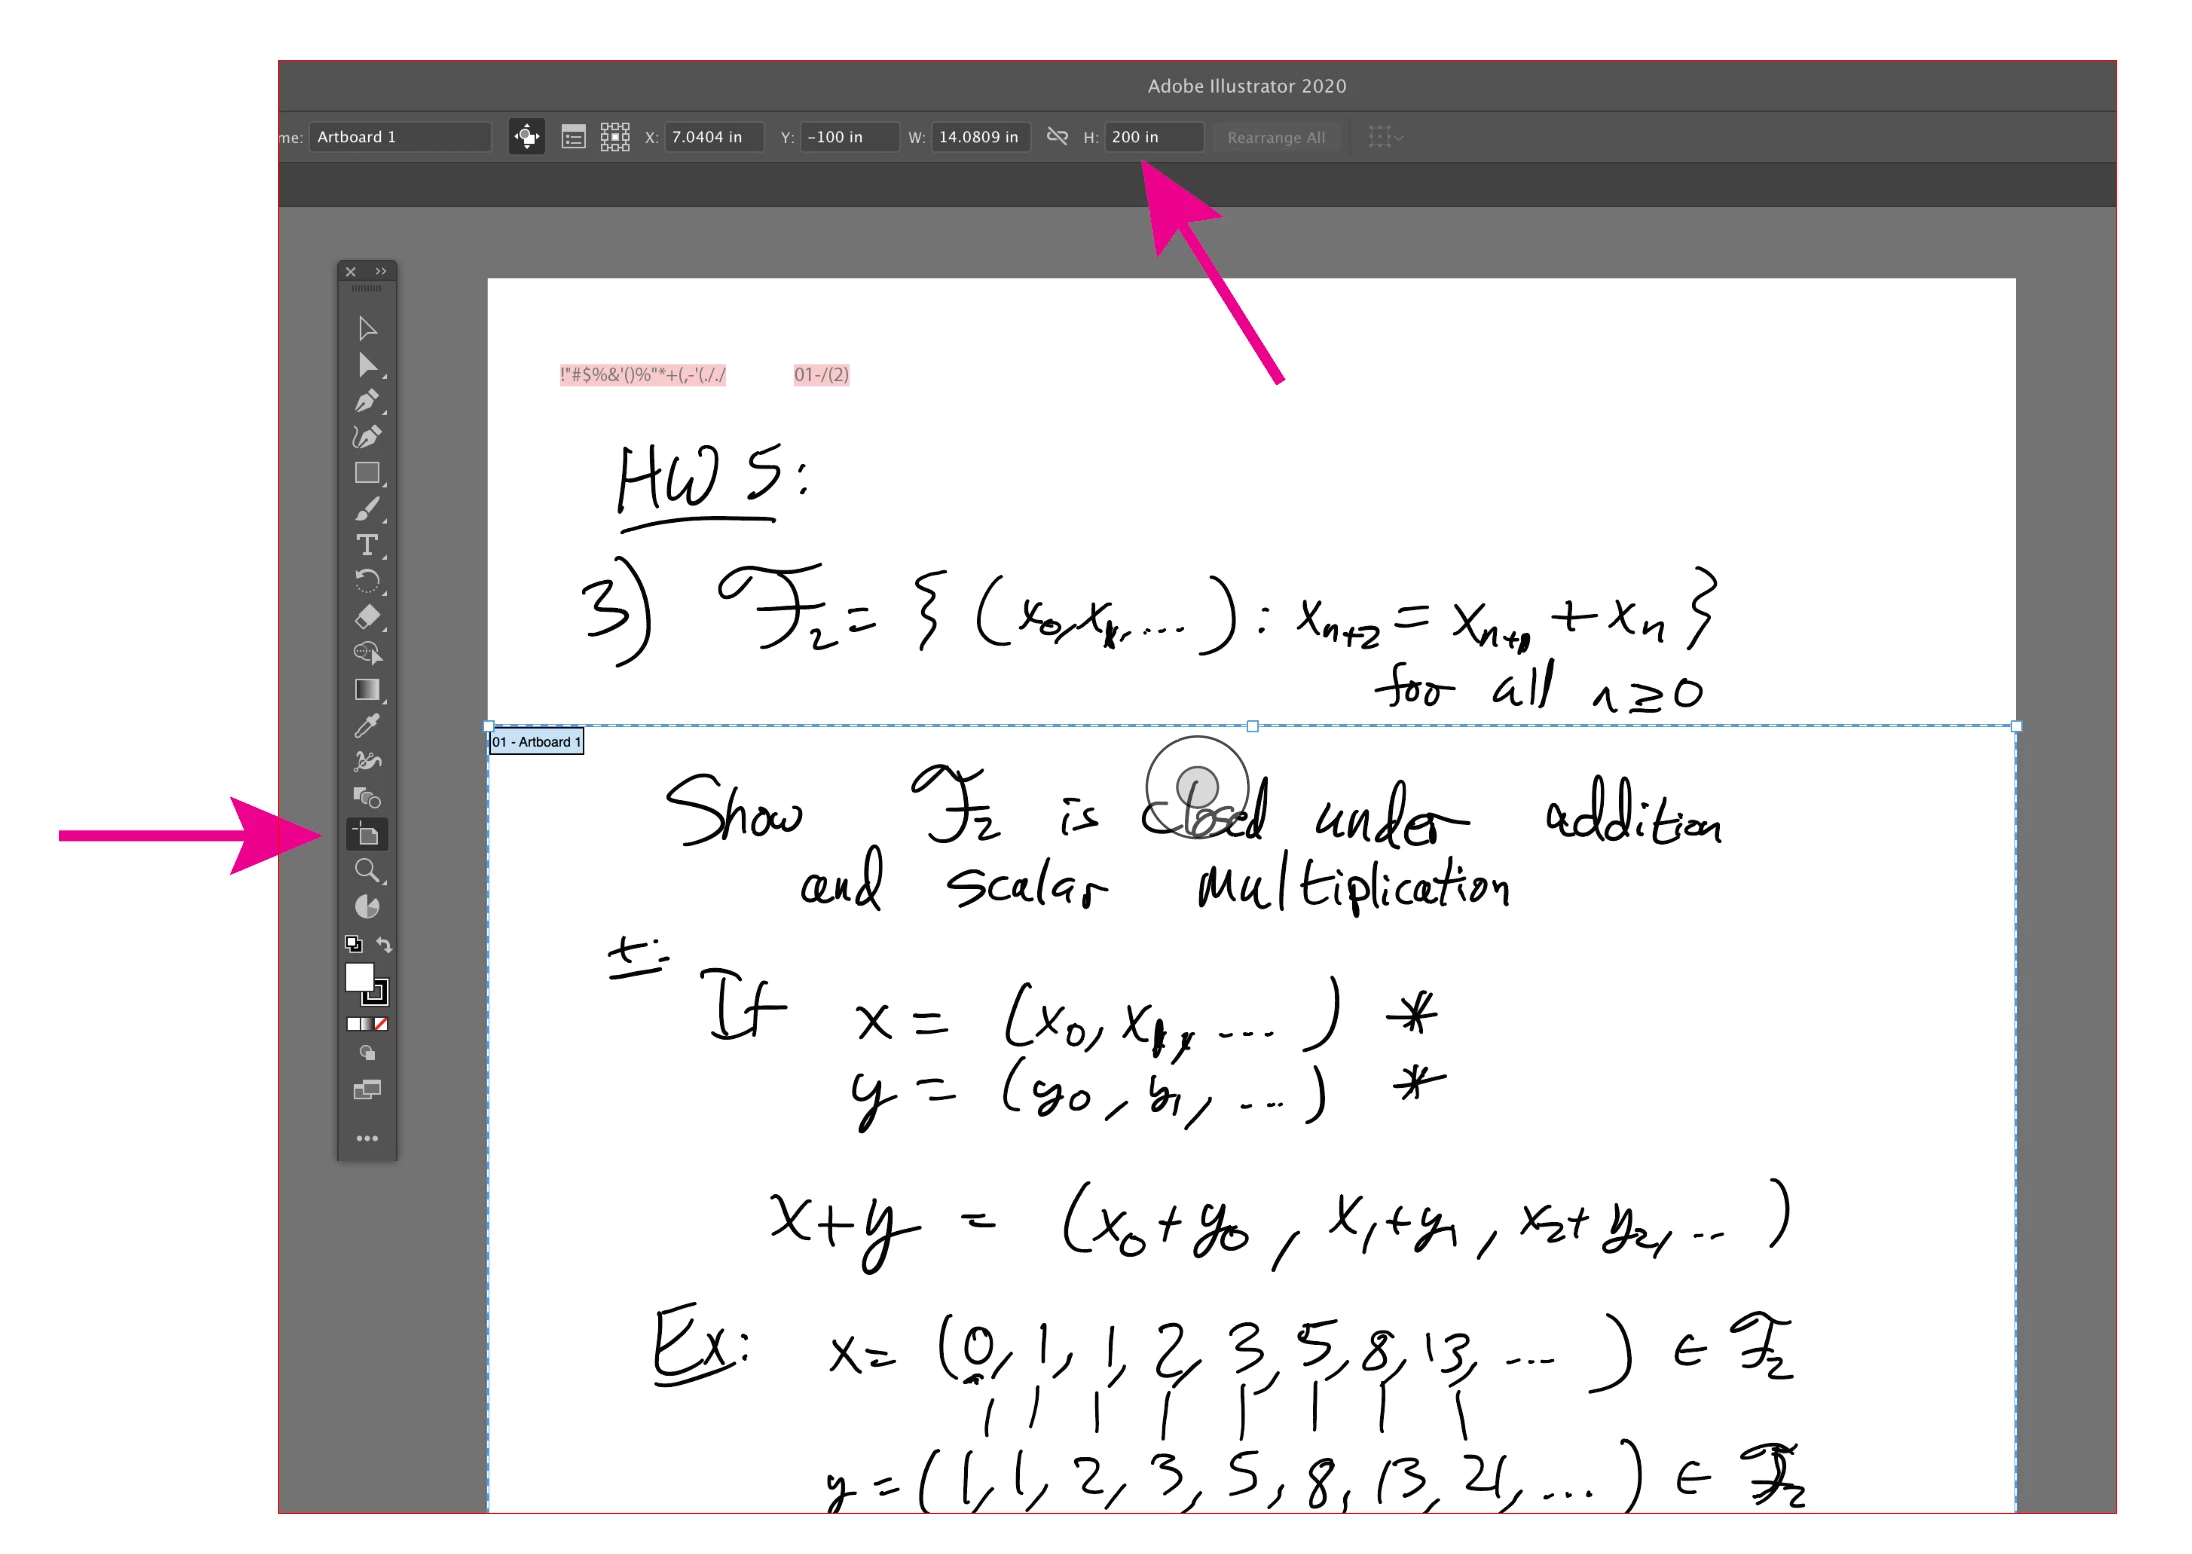This screenshot has width=2192, height=1554.
Task: Click the white fill color swatch
Action: coord(358,977)
